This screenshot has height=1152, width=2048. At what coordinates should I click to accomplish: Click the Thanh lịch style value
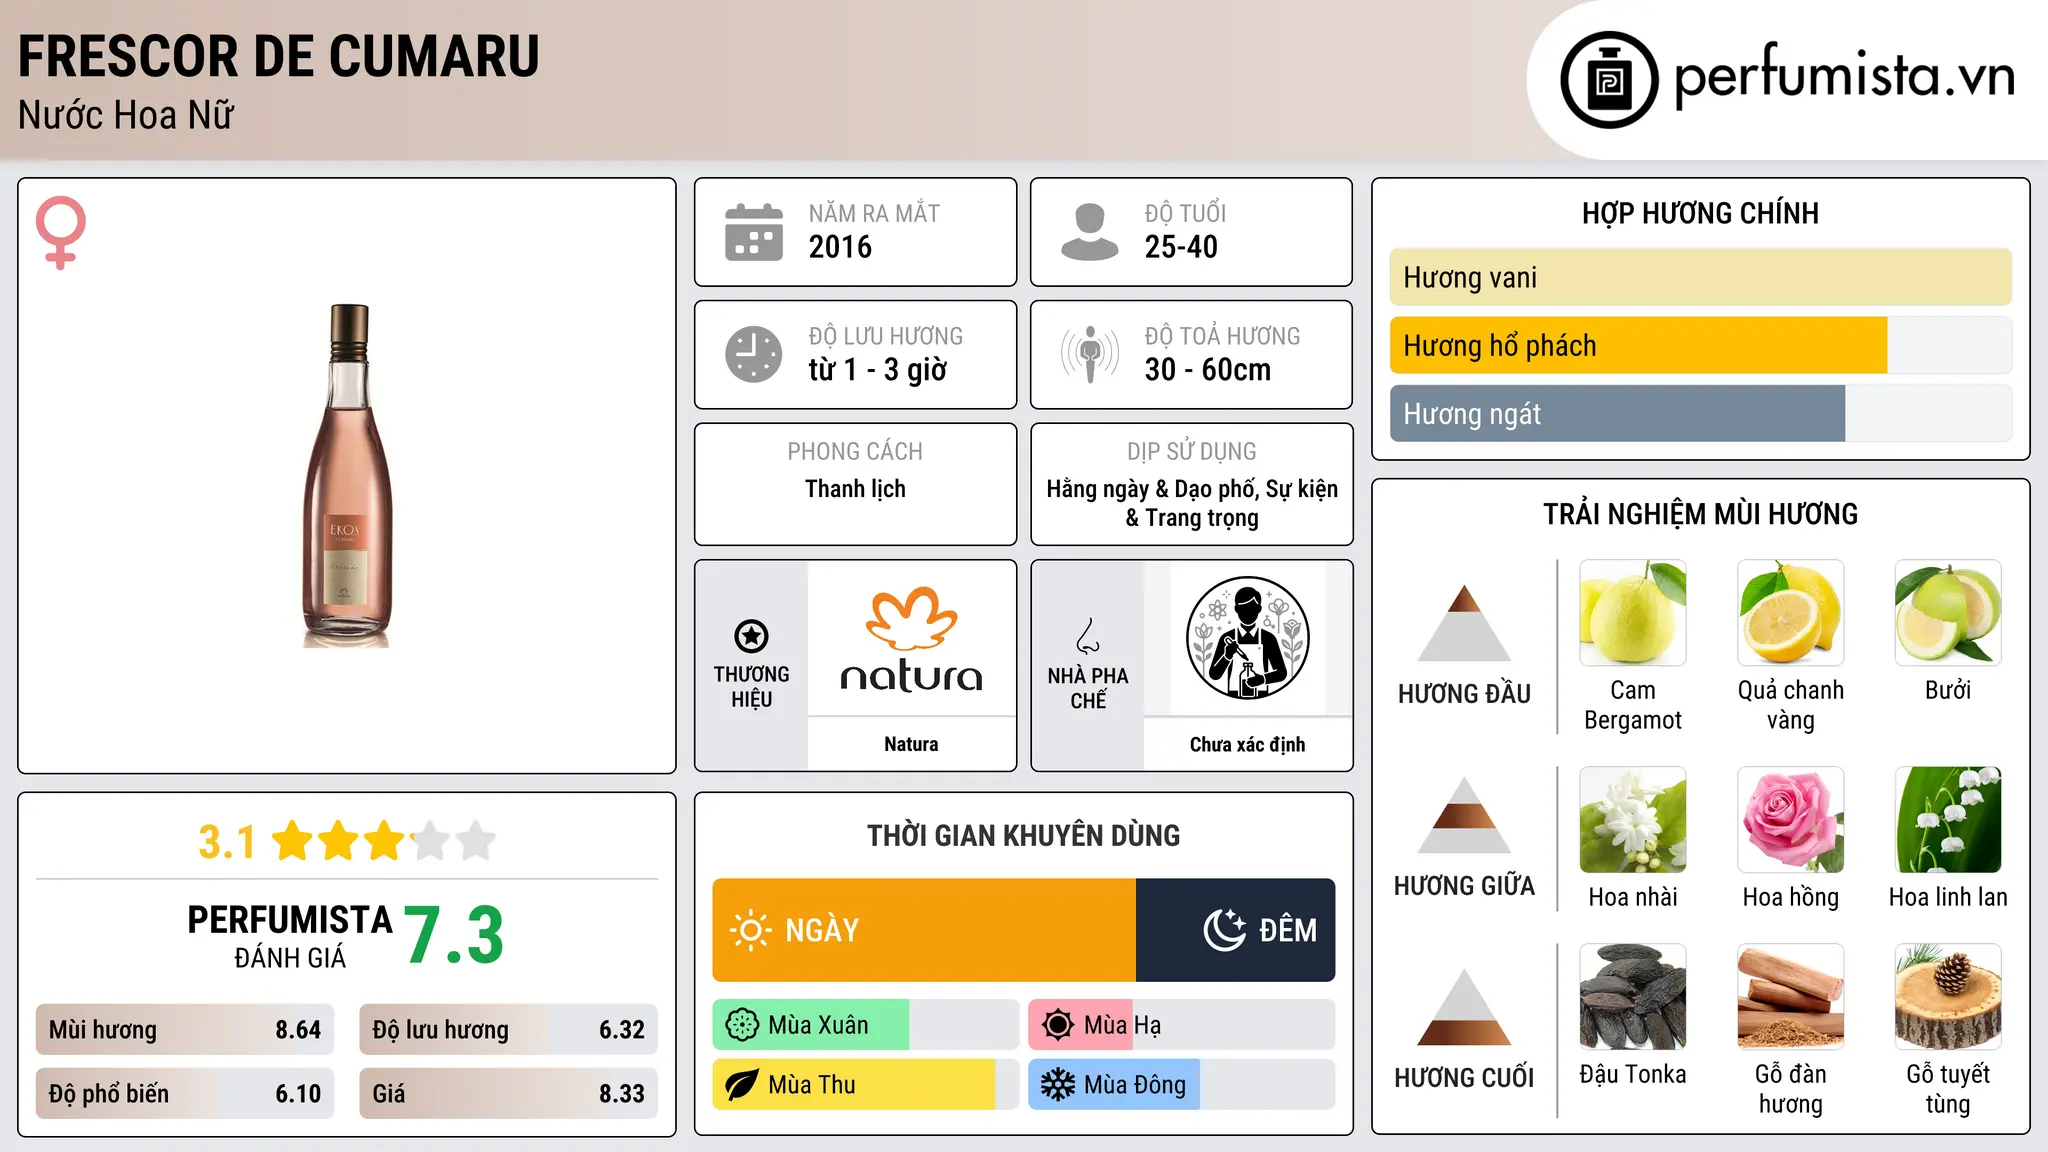click(x=855, y=489)
